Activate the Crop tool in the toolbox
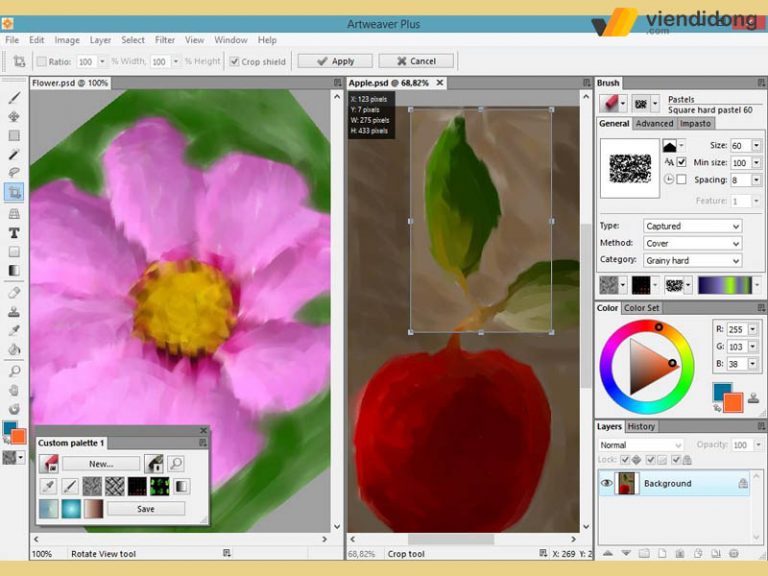This screenshot has width=768, height=576. (14, 192)
